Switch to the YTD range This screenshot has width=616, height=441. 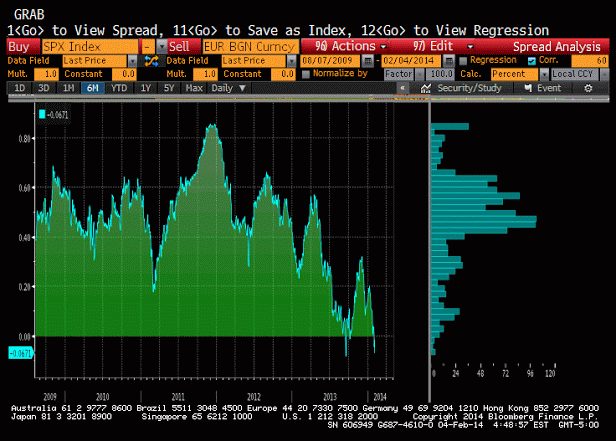click(x=119, y=88)
